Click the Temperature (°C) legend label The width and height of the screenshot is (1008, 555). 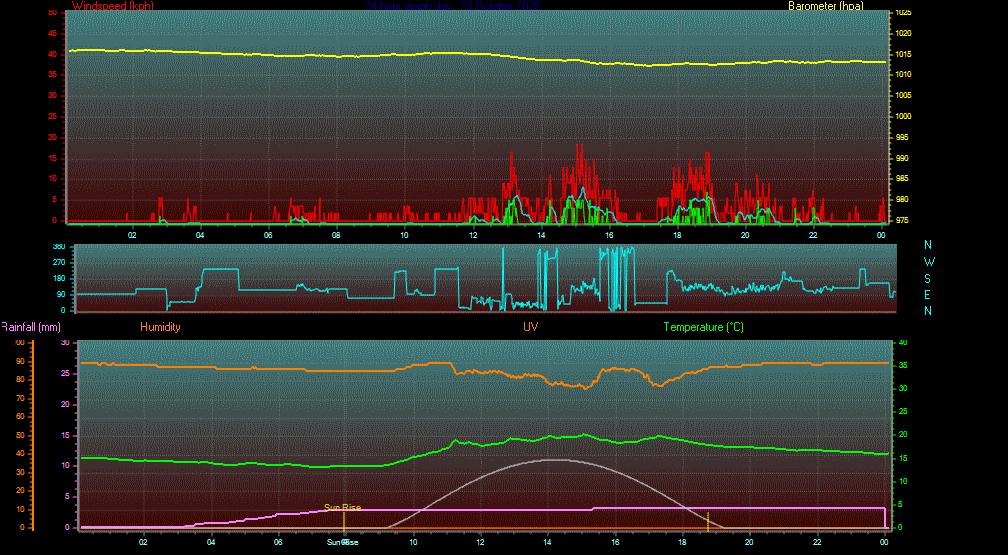tap(703, 327)
